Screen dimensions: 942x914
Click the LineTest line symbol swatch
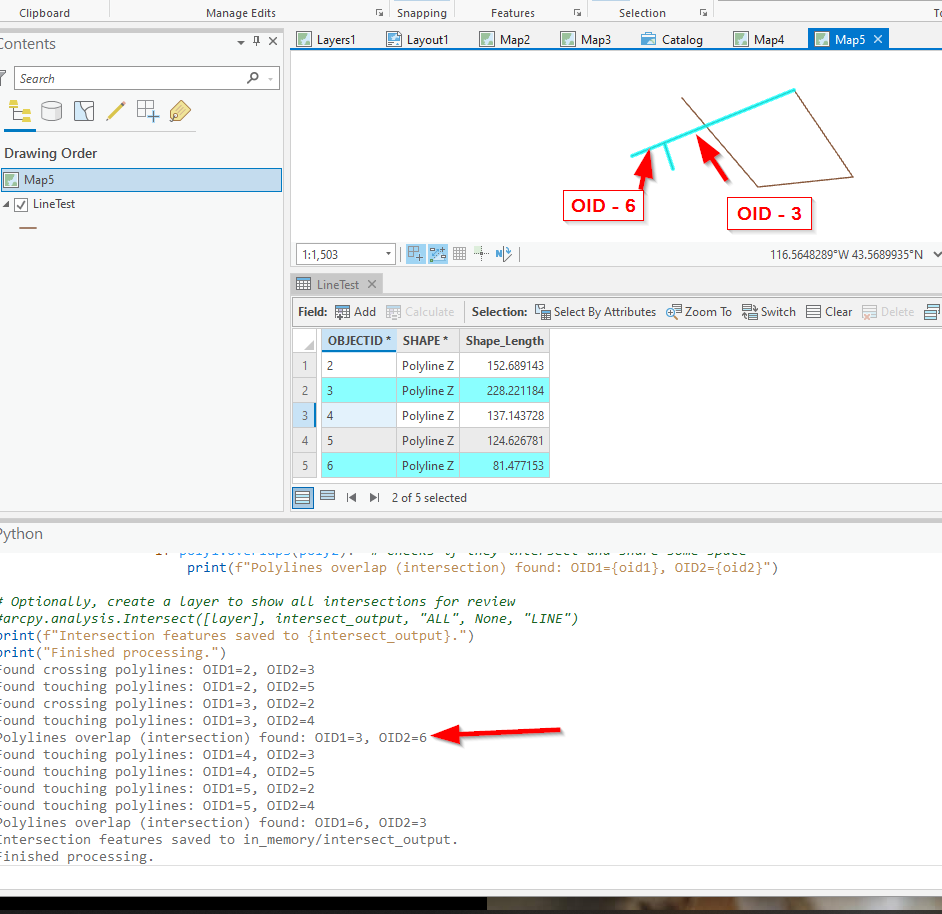(x=28, y=228)
